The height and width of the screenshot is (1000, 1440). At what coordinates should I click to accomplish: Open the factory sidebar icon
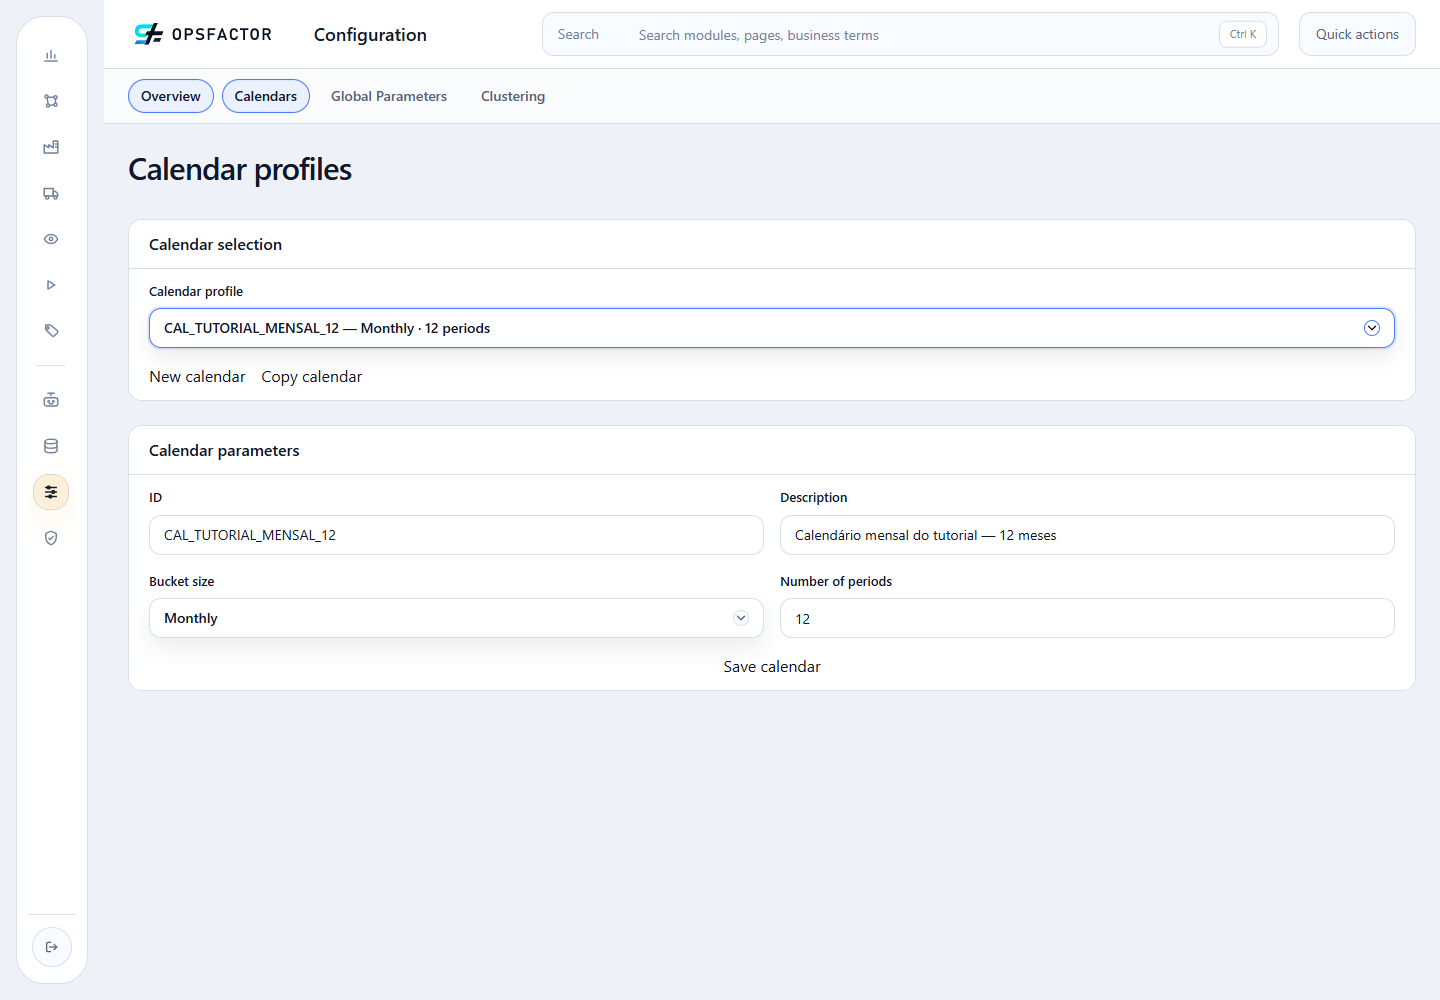pyautogui.click(x=51, y=147)
